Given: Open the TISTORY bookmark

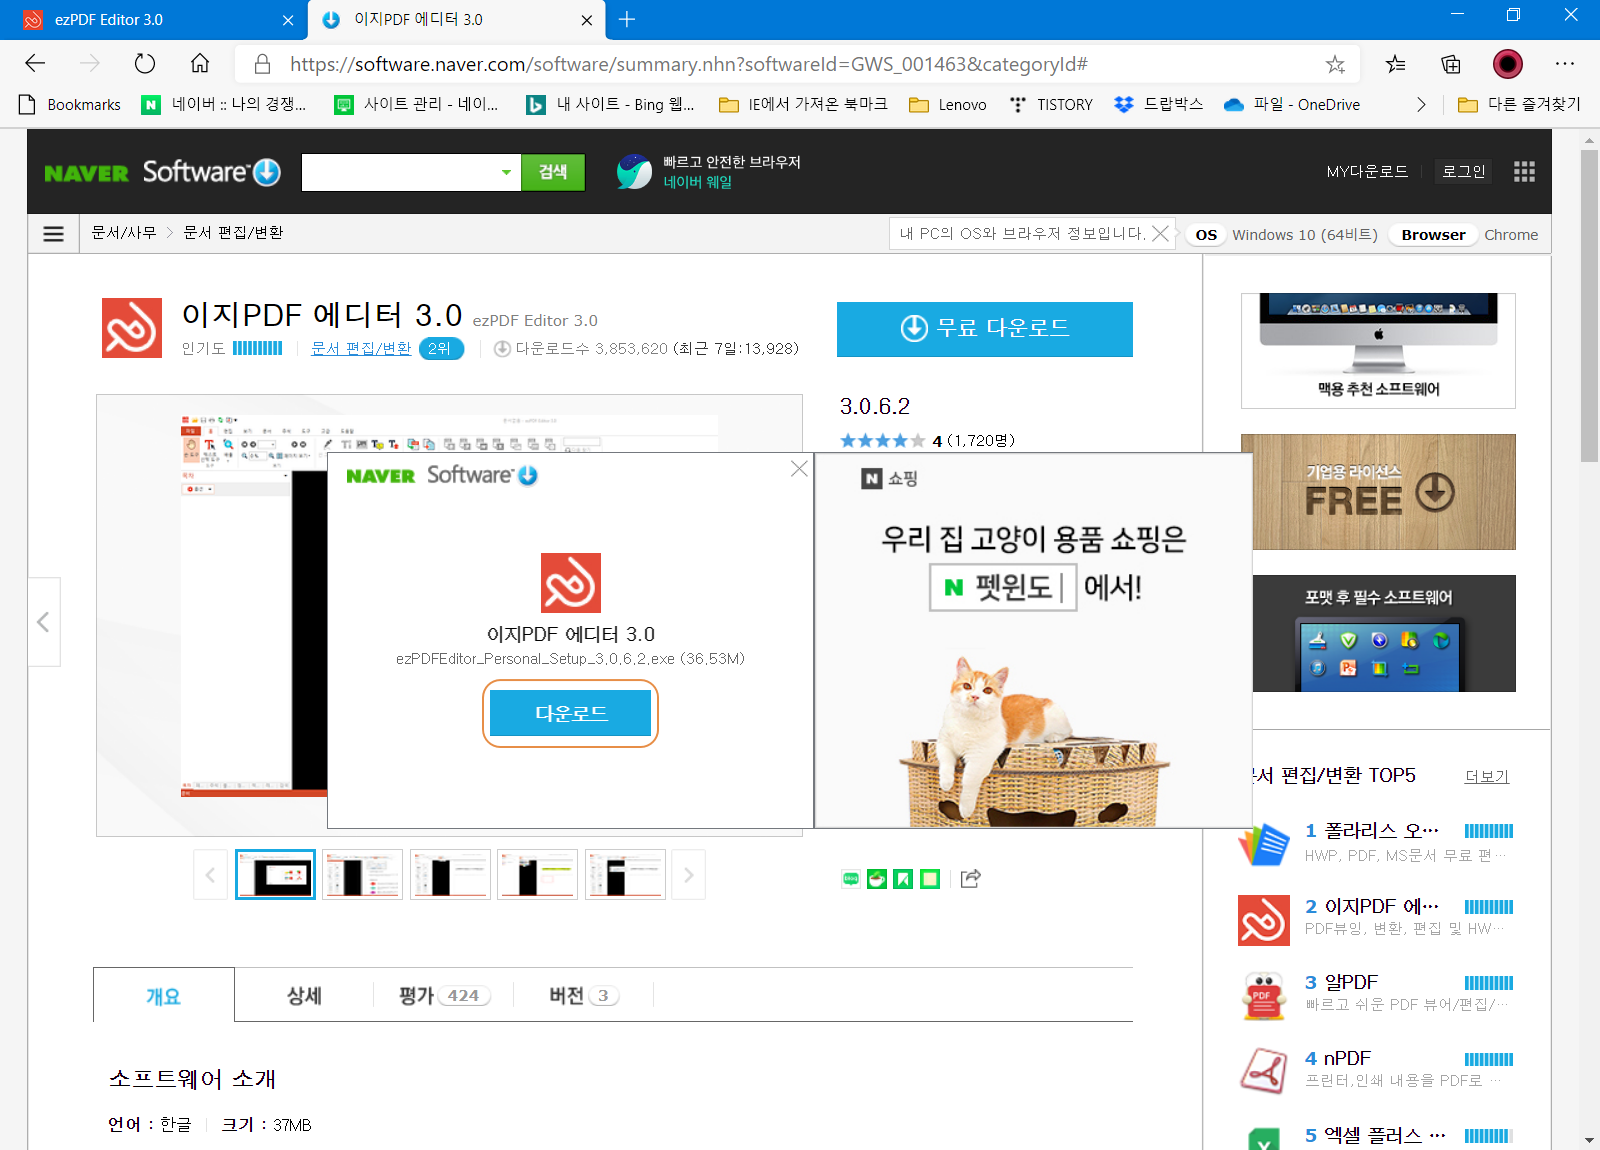Looking at the screenshot, I should coord(1051,104).
